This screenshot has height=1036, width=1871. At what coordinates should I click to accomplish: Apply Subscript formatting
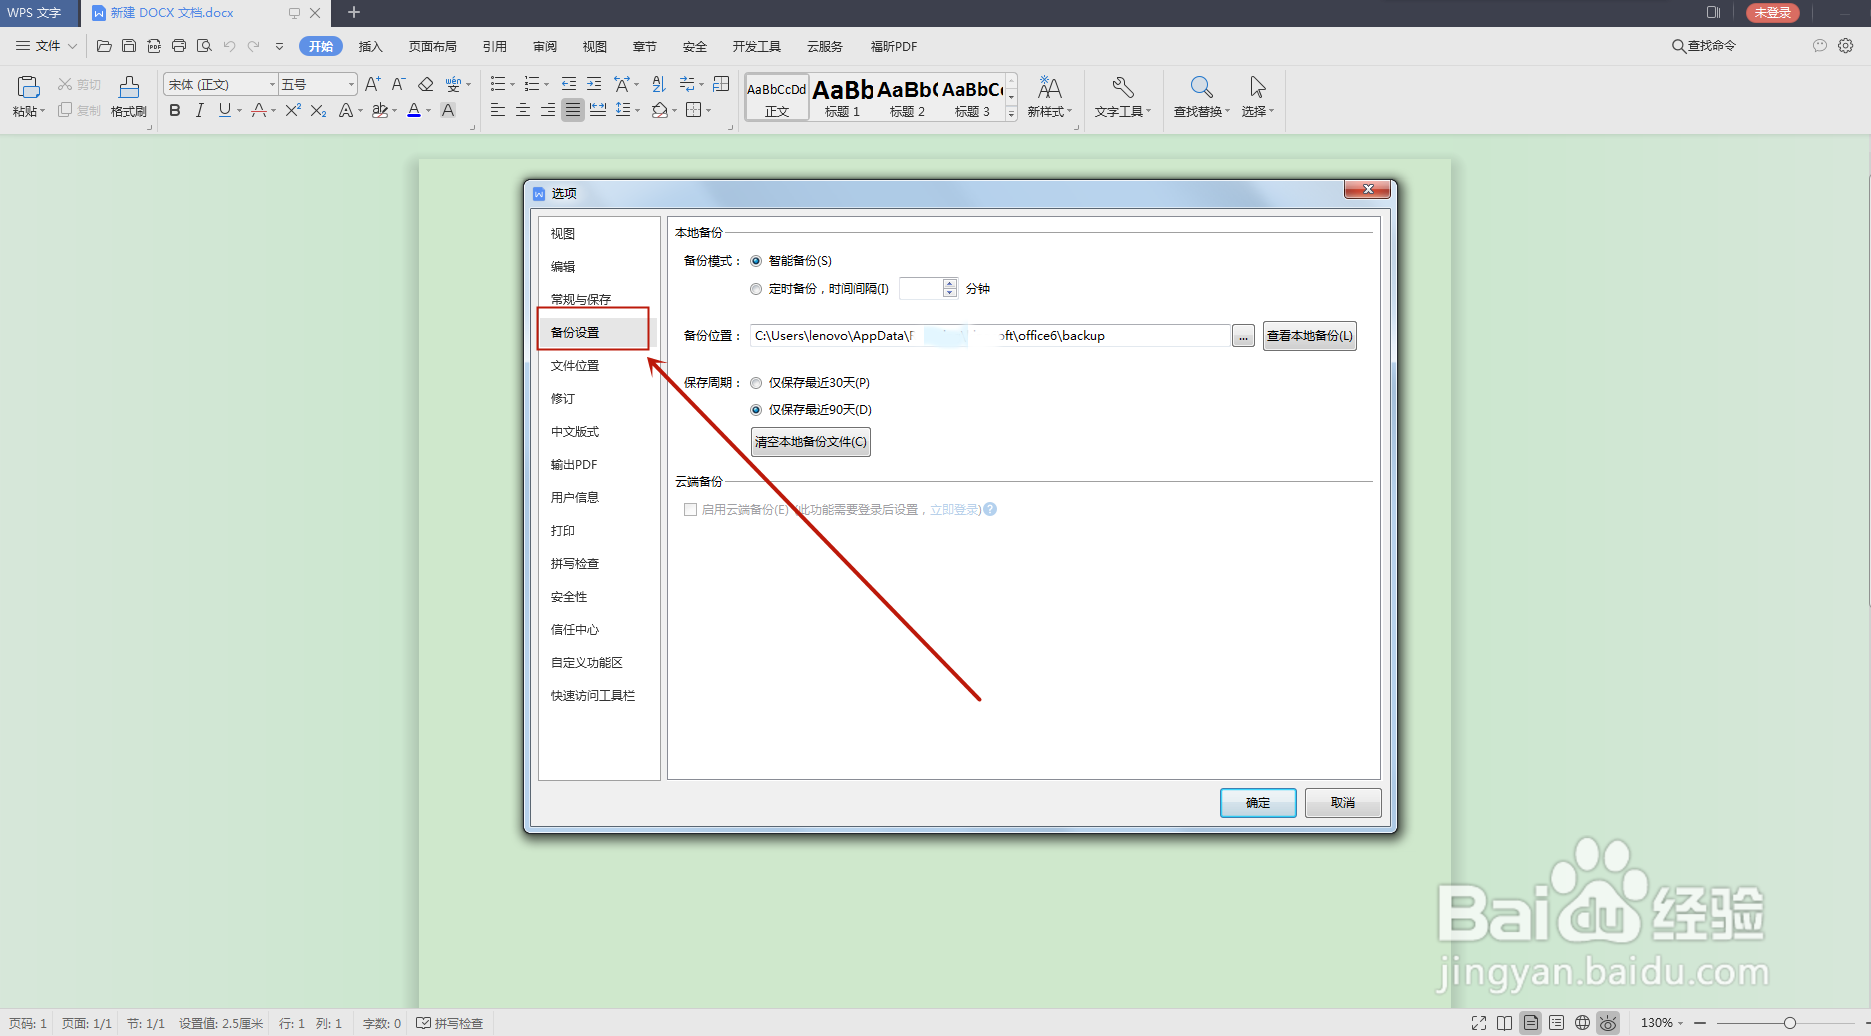click(318, 110)
